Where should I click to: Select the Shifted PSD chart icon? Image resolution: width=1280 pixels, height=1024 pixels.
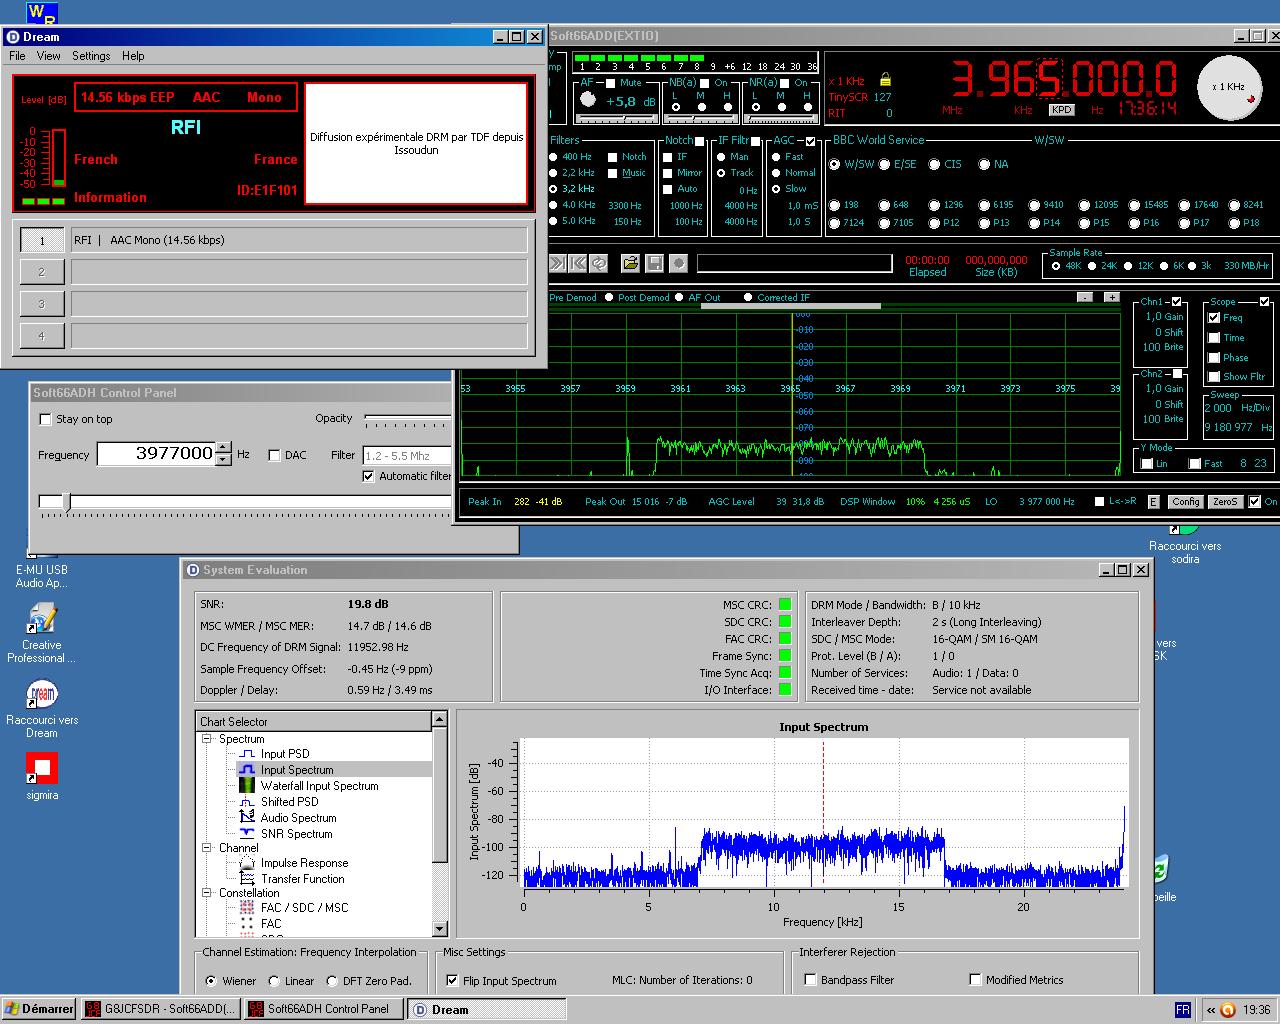(x=247, y=802)
